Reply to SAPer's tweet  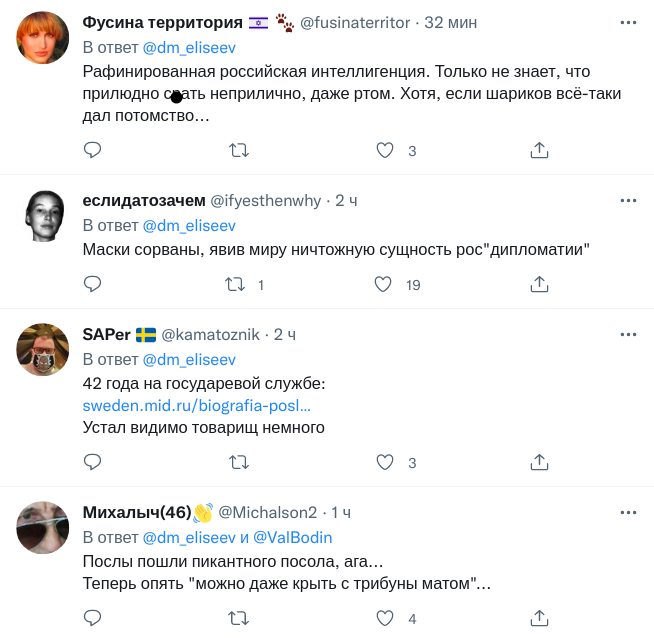[92, 462]
